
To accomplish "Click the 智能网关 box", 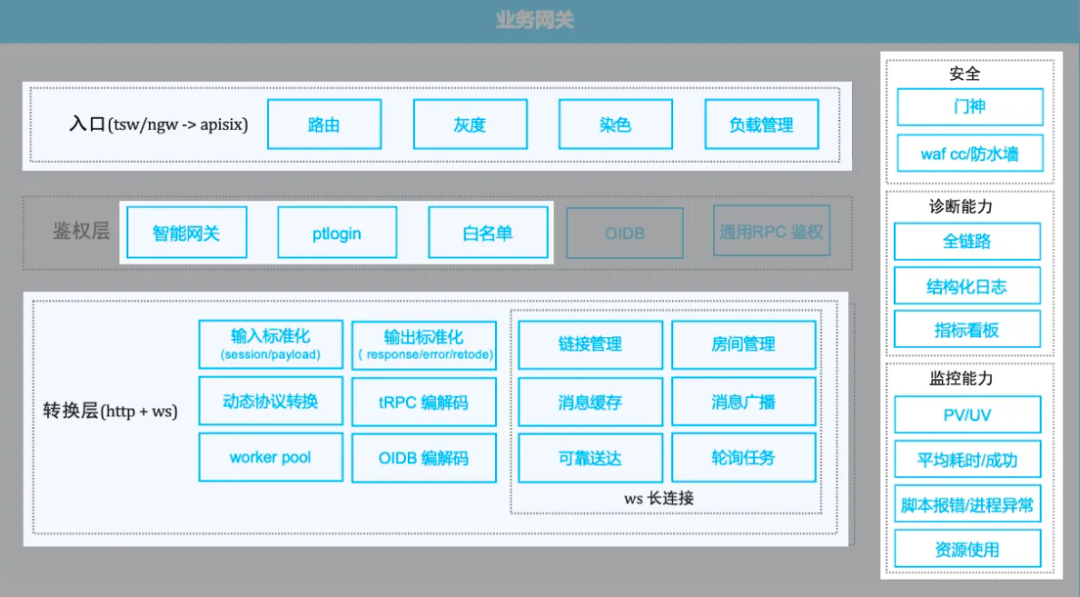I will pyautogui.click(x=186, y=233).
